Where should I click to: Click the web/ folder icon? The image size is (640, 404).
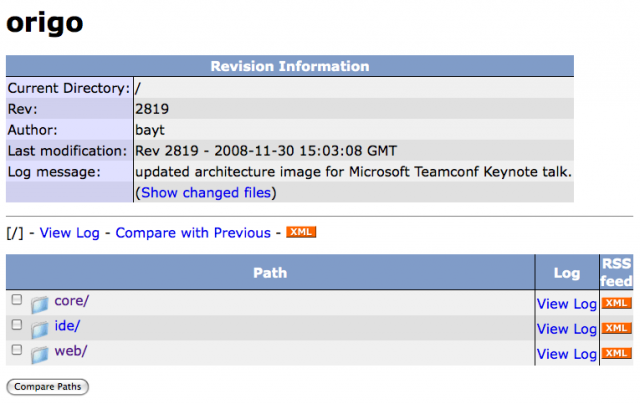[x=39, y=353]
